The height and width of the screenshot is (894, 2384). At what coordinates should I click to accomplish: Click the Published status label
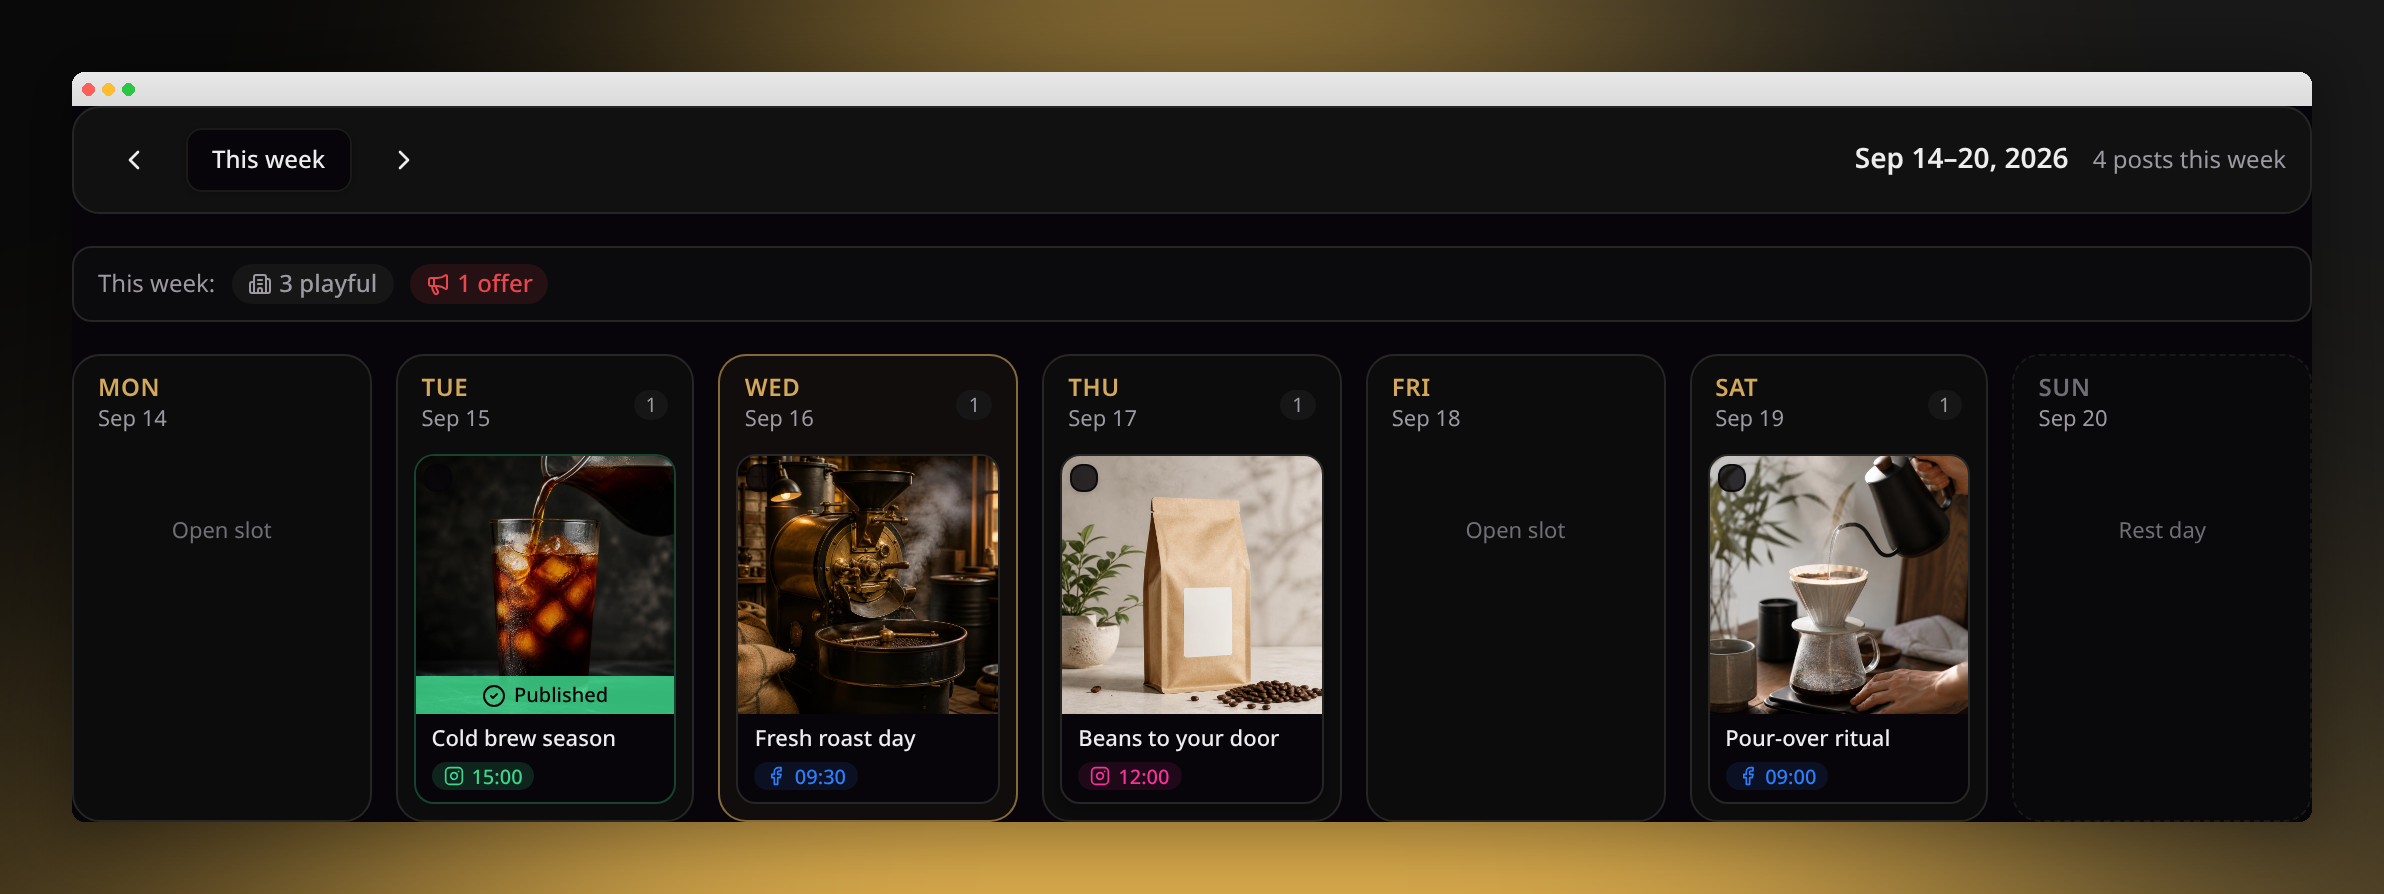pyautogui.click(x=561, y=696)
